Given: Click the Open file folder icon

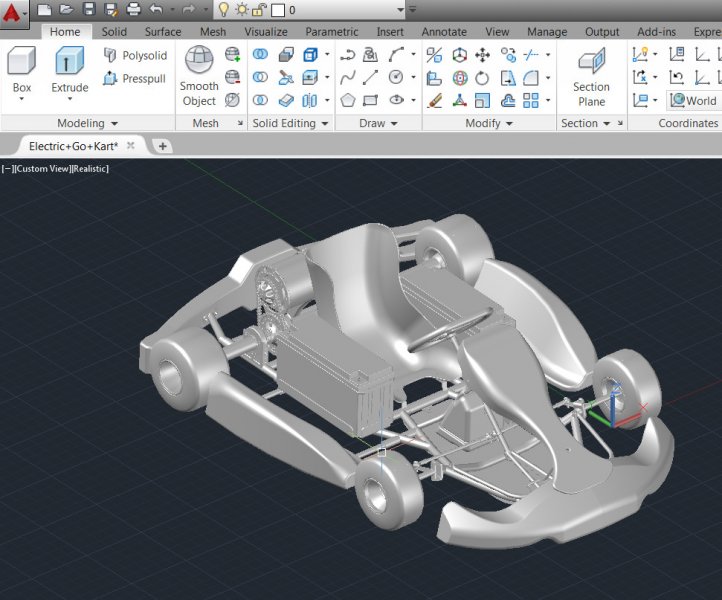Looking at the screenshot, I should click(66, 9).
